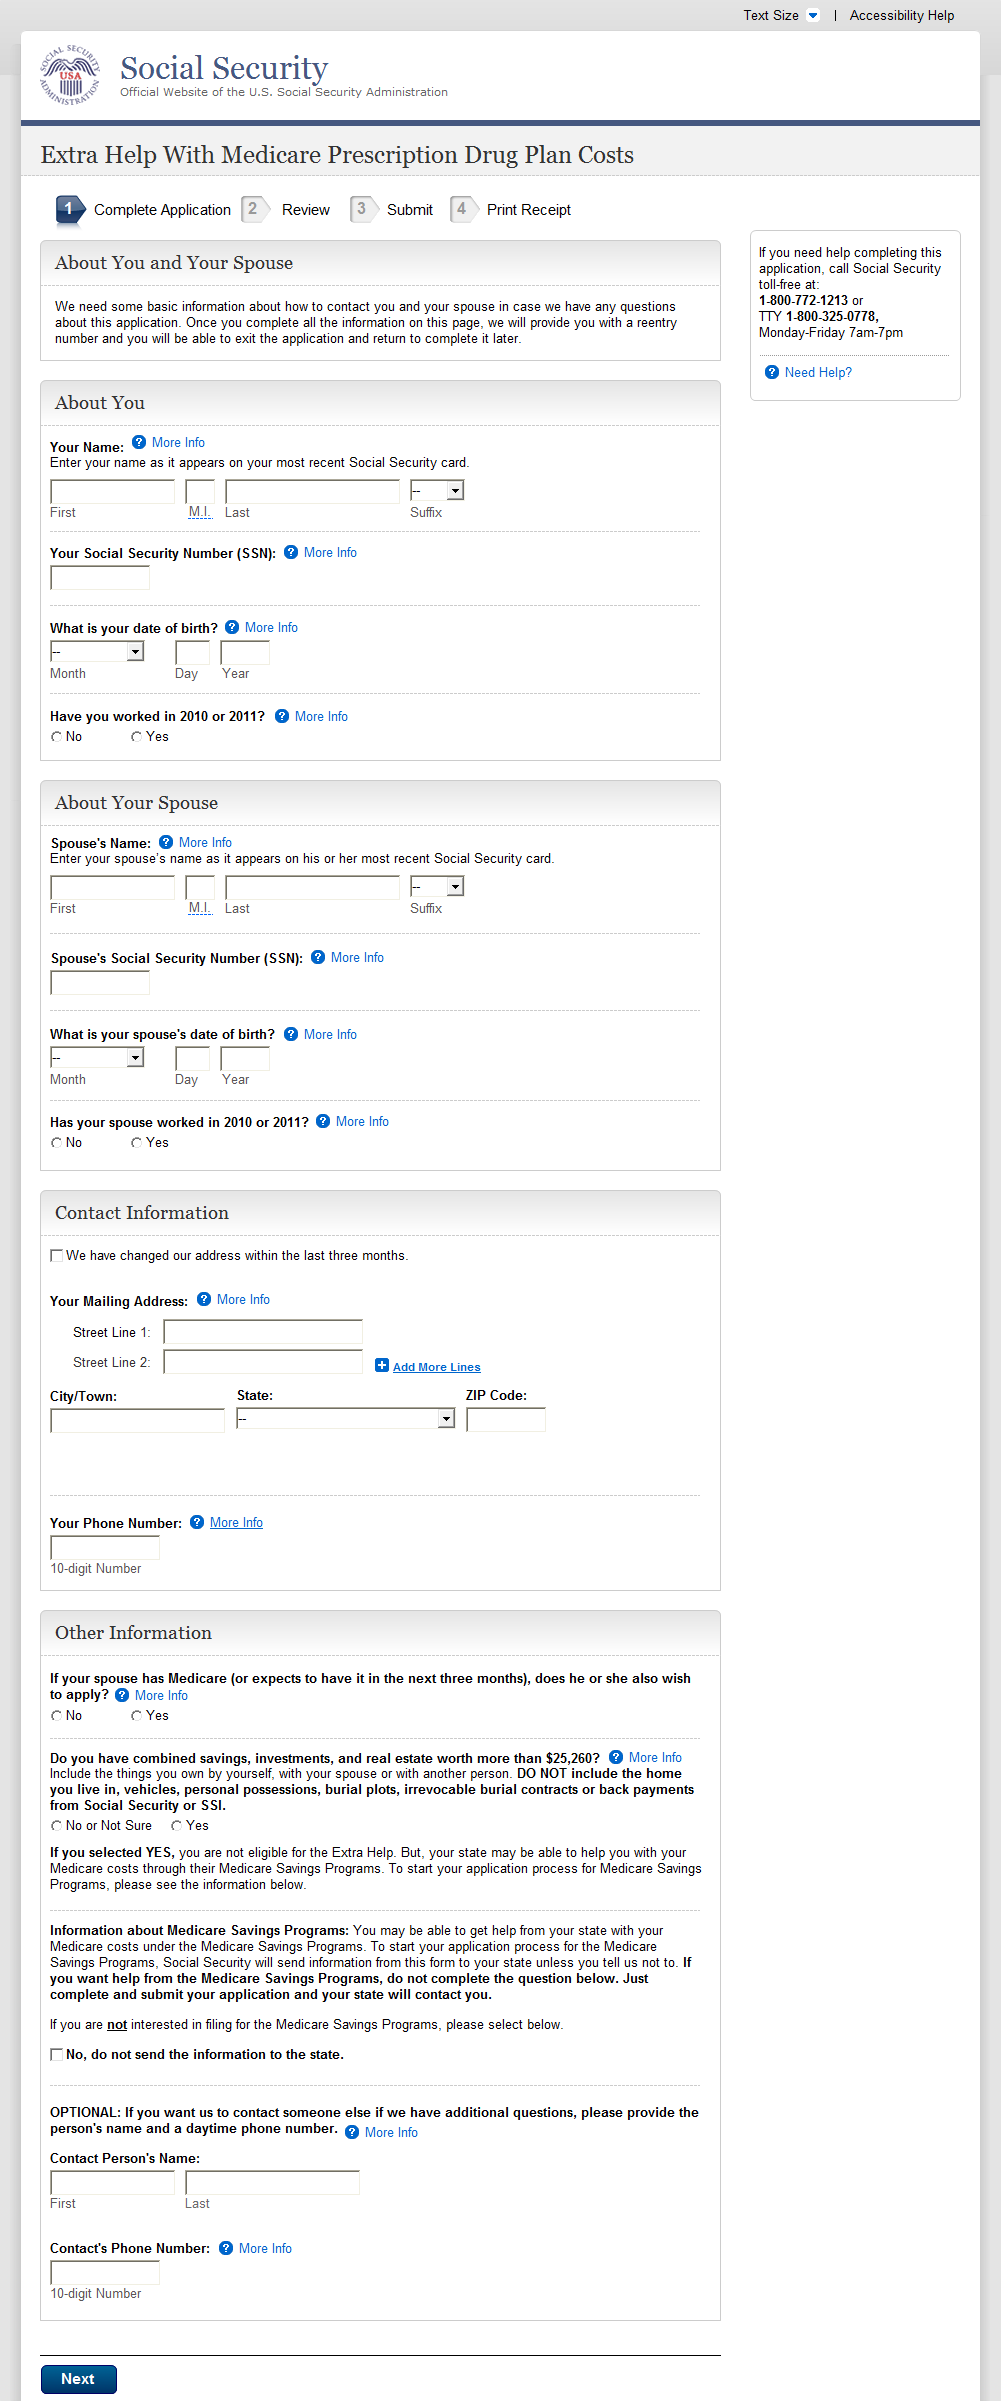
Task: Click the Street Line 1 input field
Action: pos(263,1332)
